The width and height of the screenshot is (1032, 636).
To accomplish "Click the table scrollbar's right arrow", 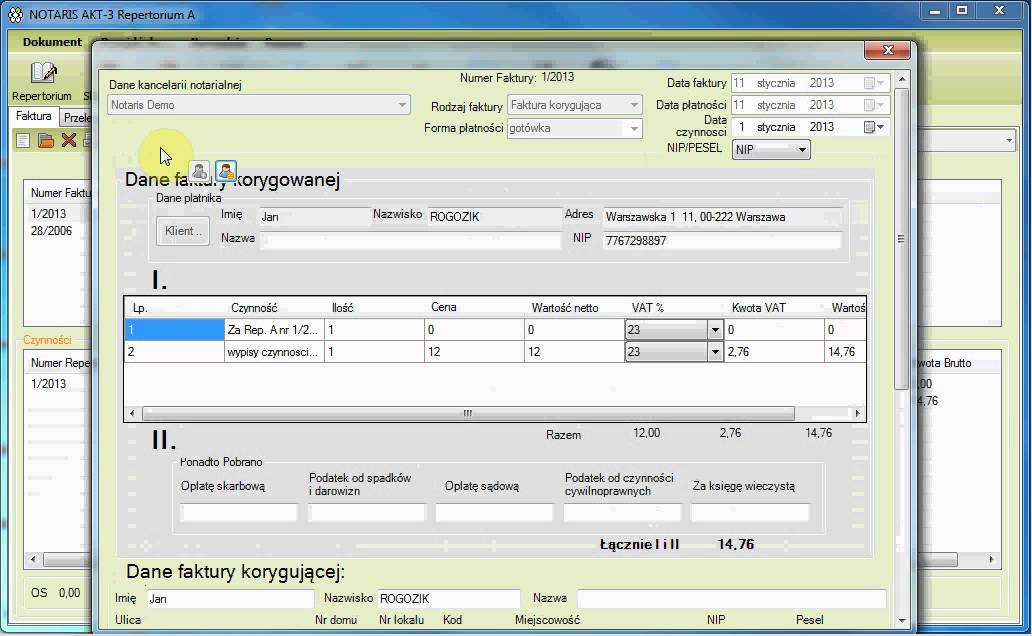I will tap(857, 413).
